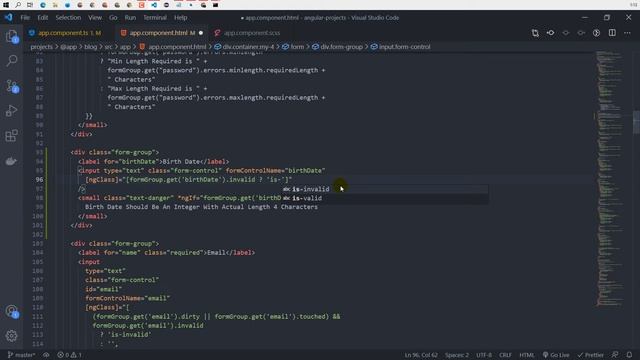Open the Search view in activity bar

pos(12,61)
